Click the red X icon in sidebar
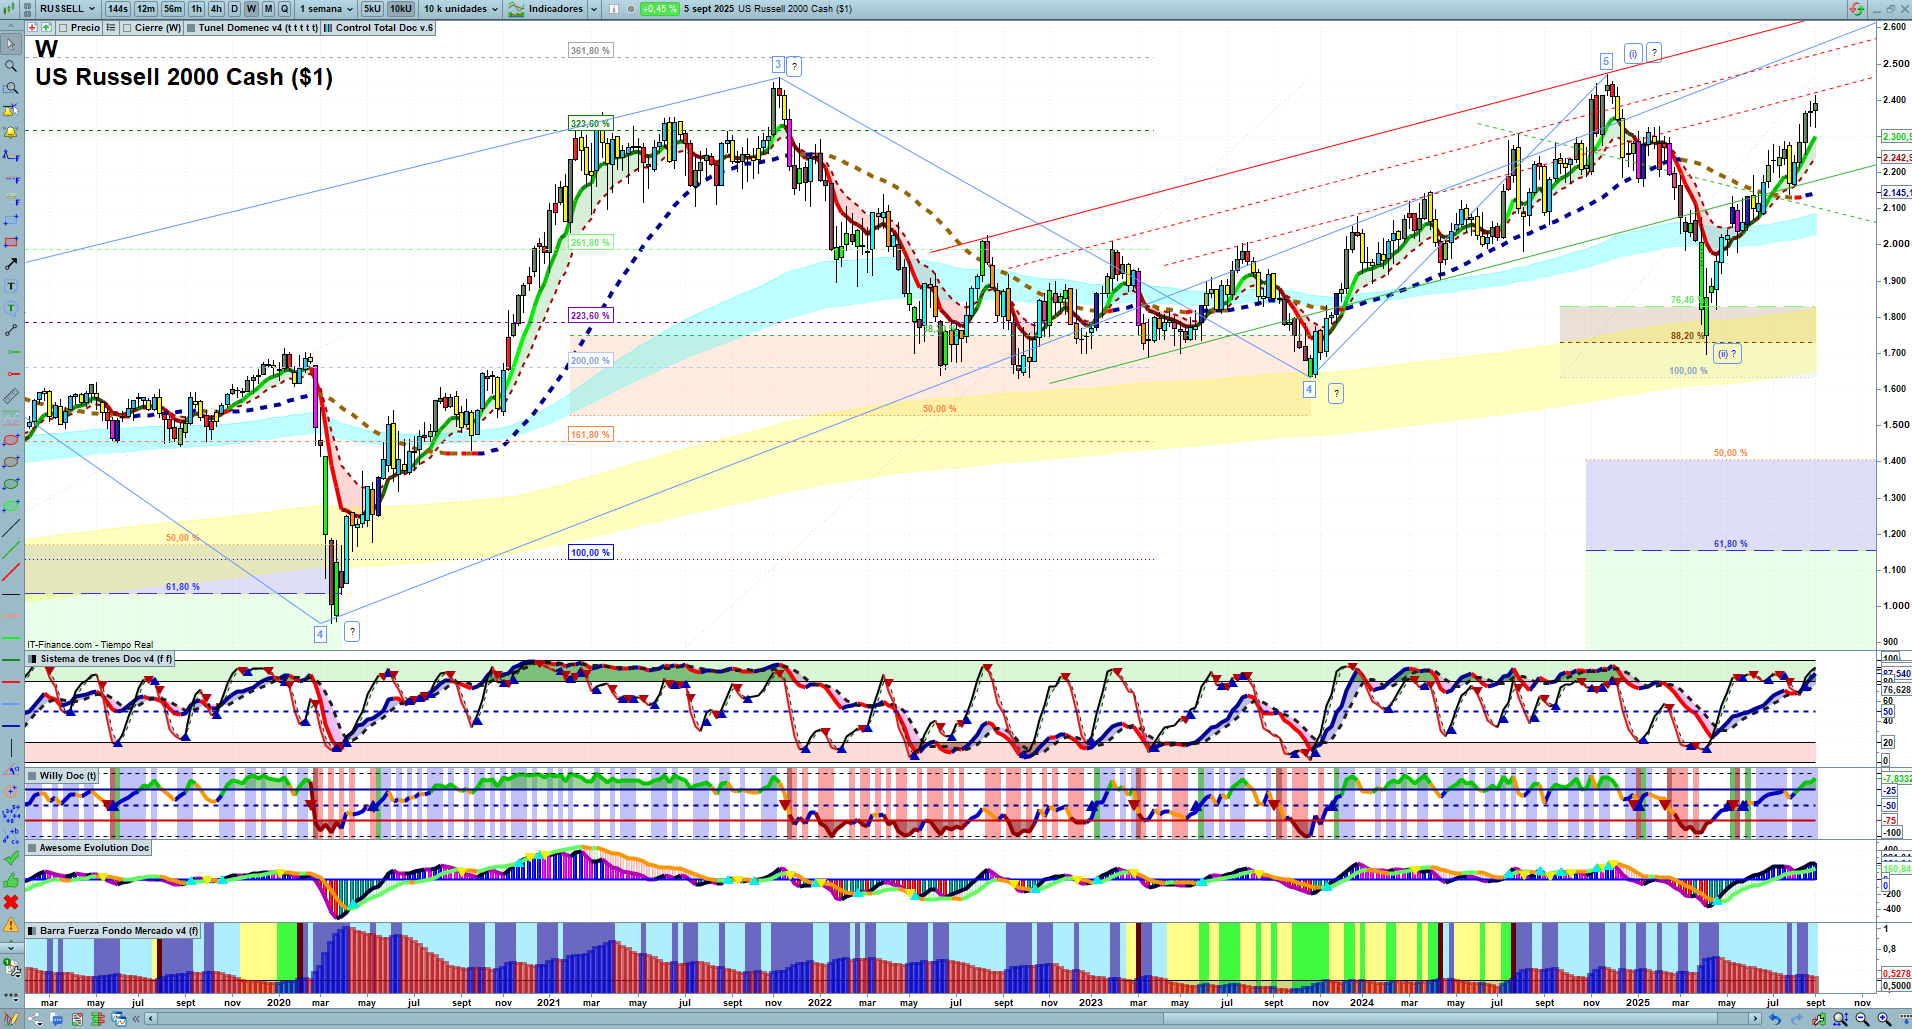Screen dimensions: 1912x1029 coord(11,902)
